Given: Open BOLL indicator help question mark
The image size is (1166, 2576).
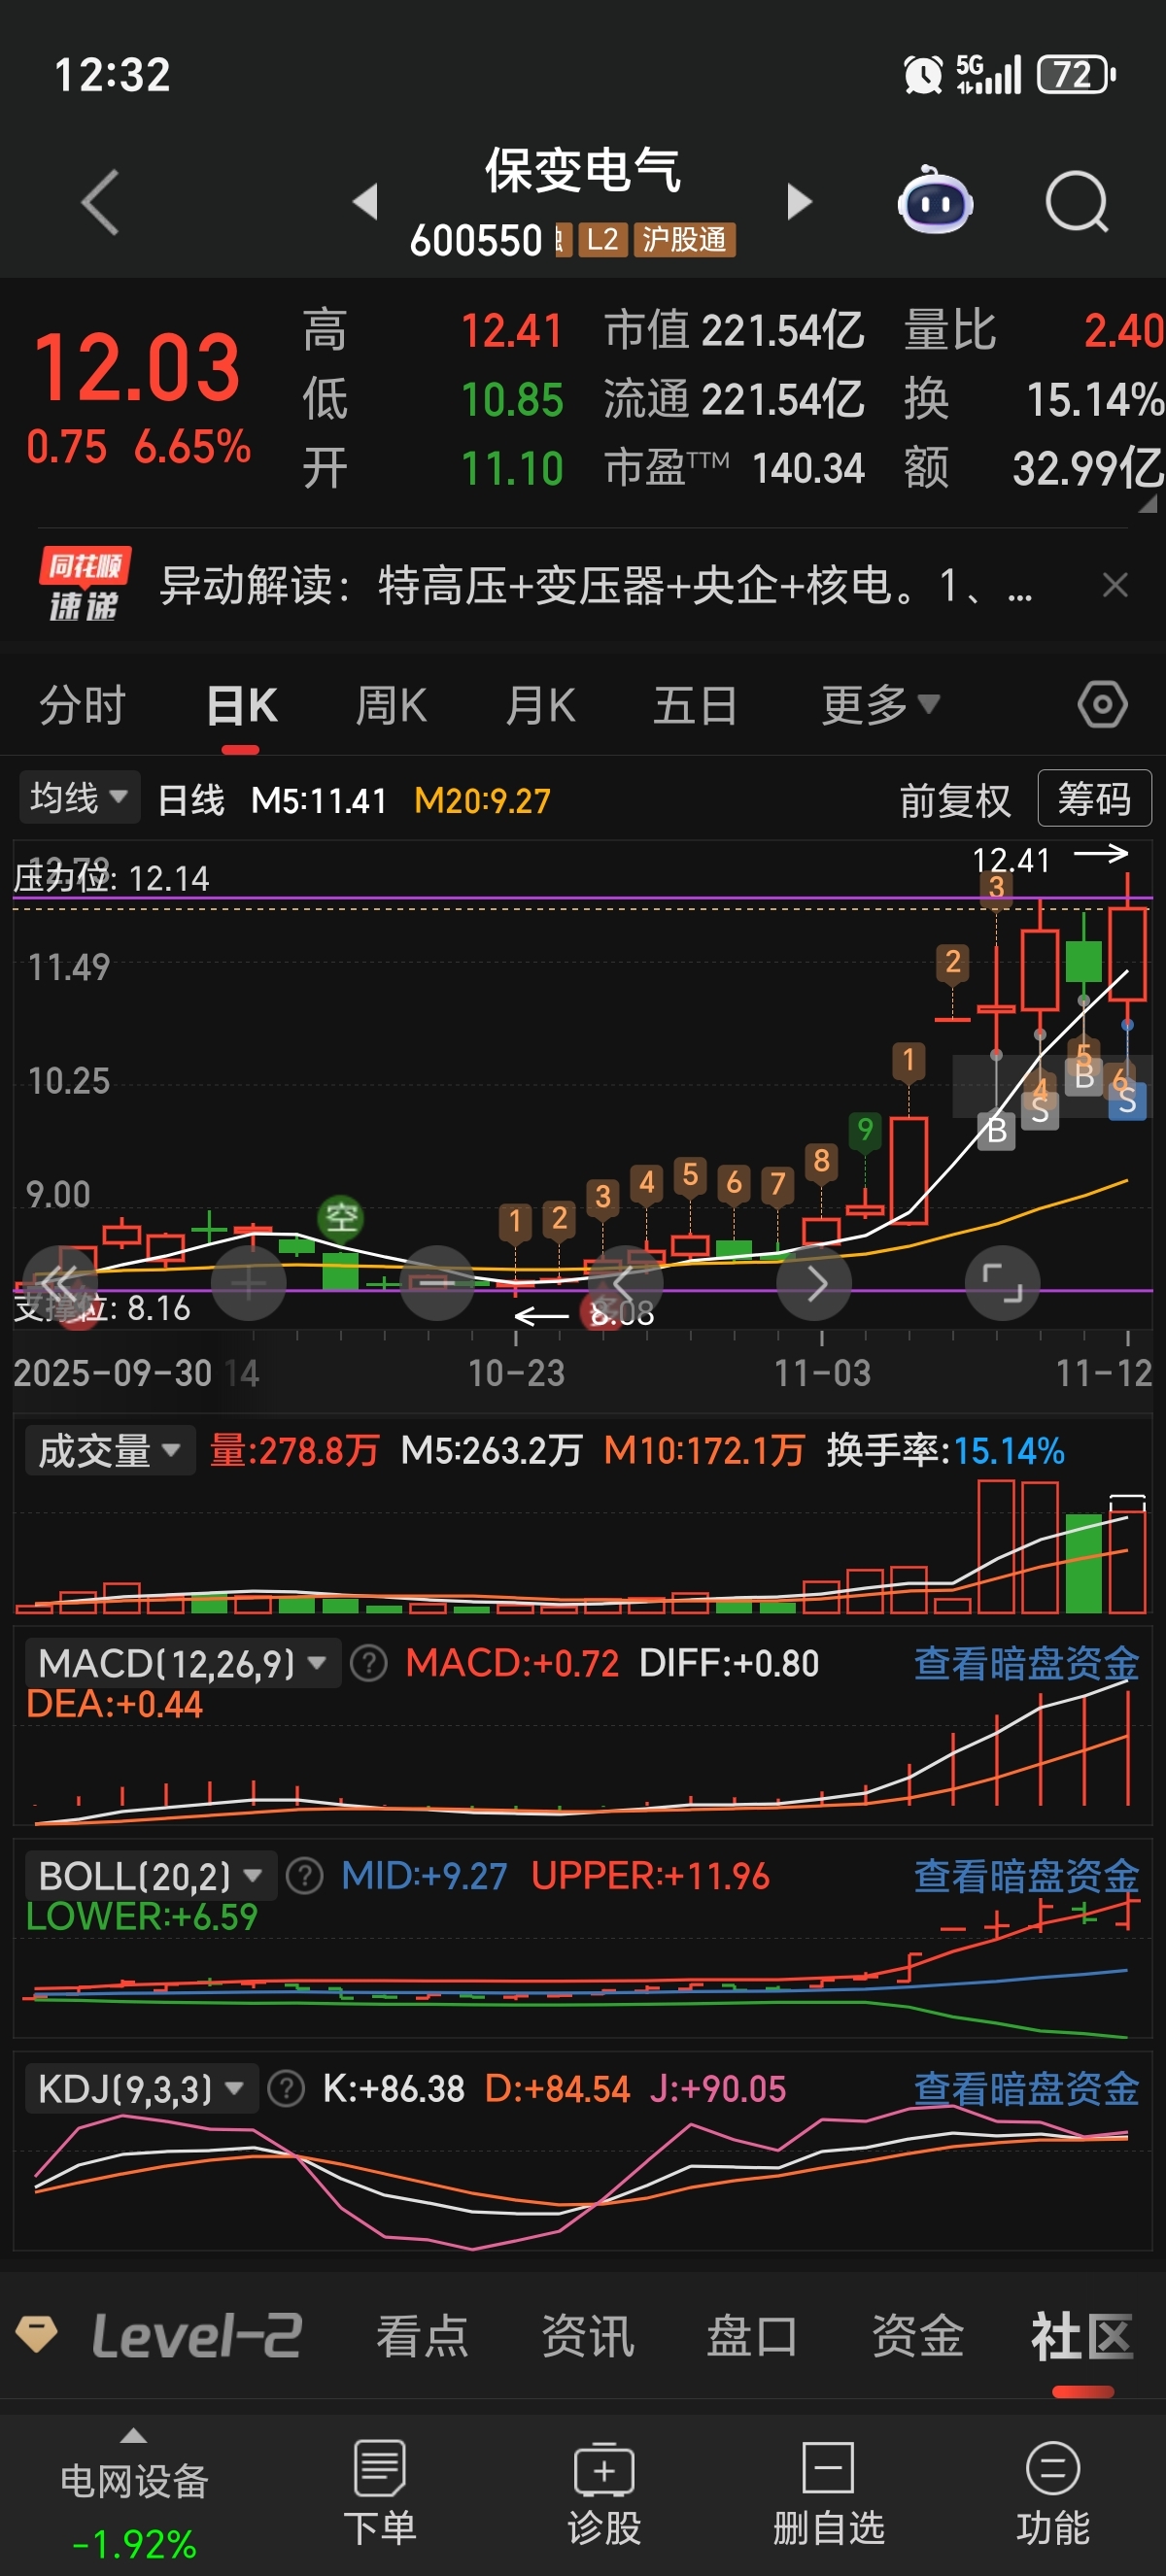Looking at the screenshot, I should tap(305, 1876).
